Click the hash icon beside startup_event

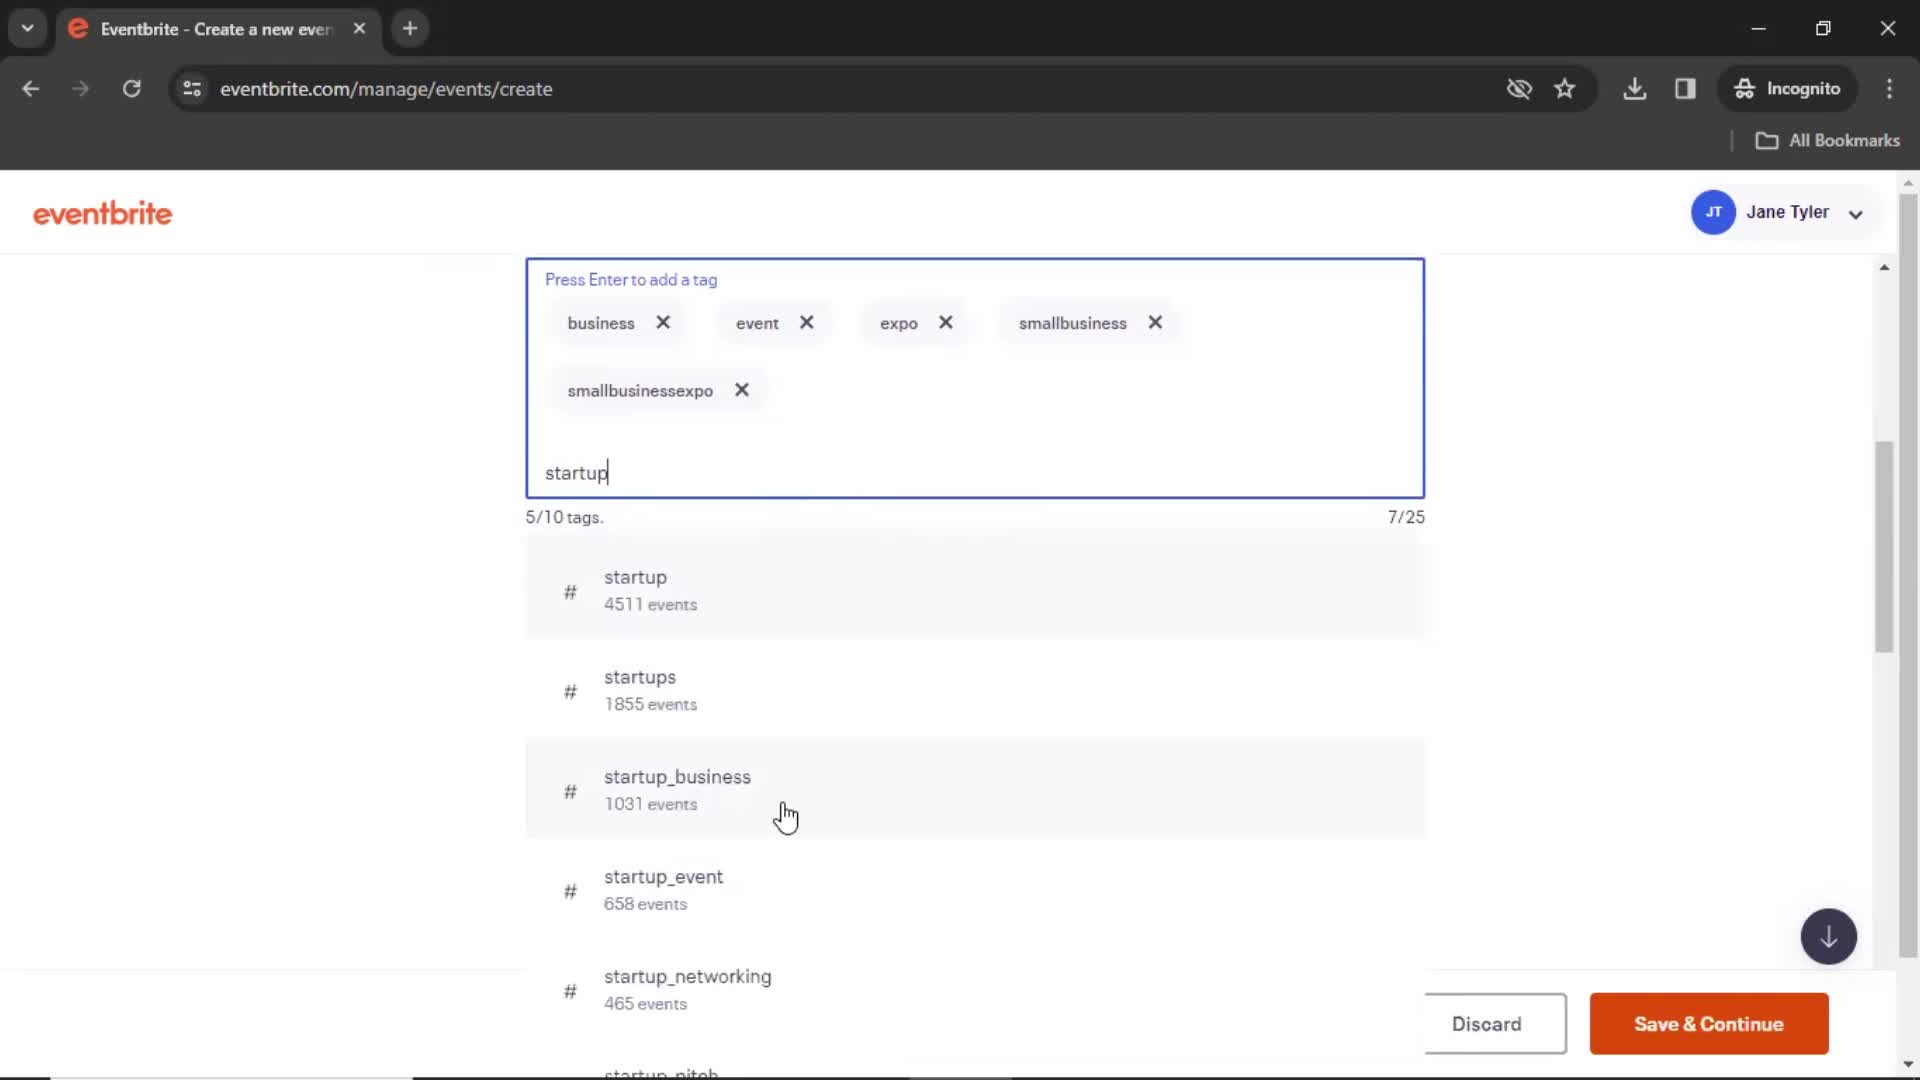click(x=570, y=891)
